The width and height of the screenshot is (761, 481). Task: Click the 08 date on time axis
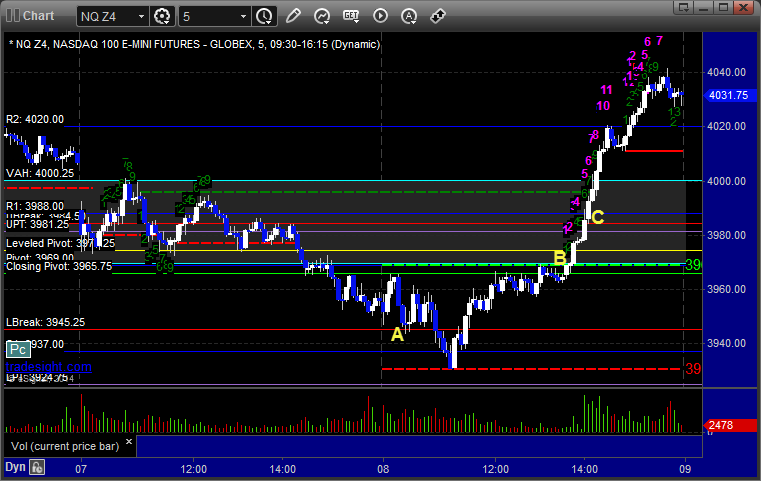tap(383, 469)
